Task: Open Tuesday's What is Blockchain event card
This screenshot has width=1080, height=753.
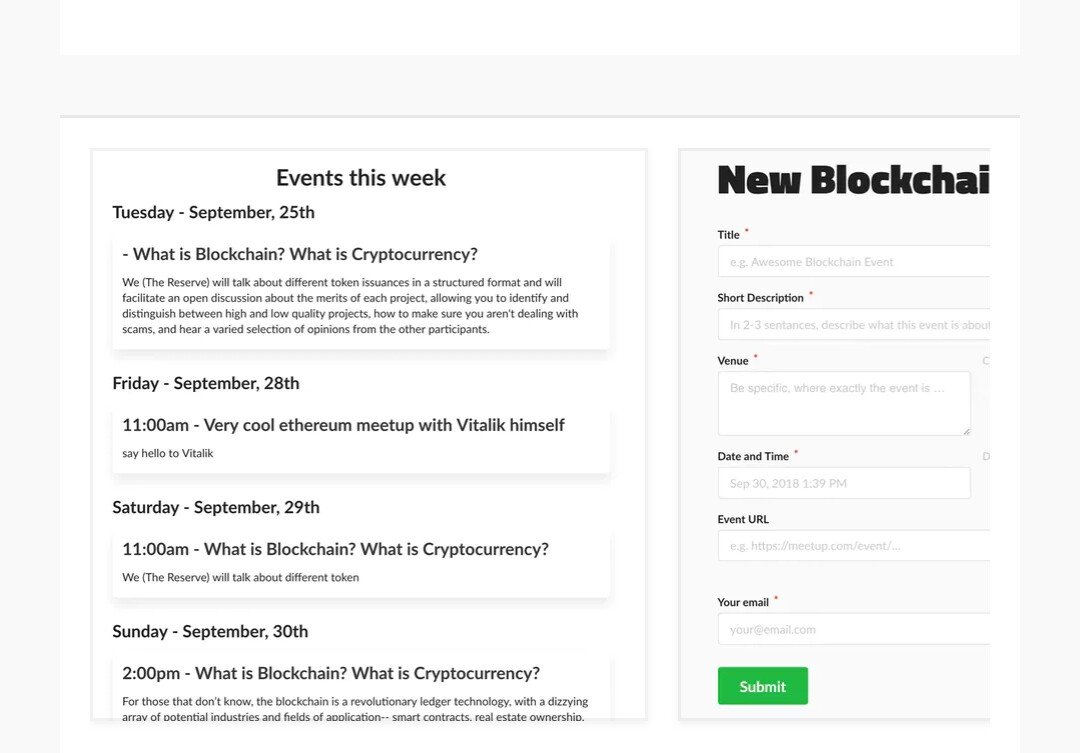Action: 361,294
